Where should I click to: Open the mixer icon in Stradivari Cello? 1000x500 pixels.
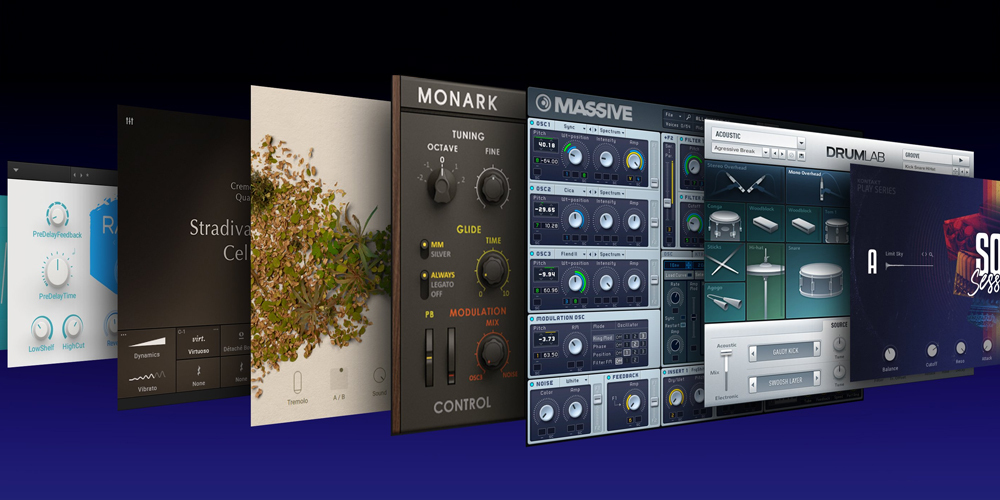point(129,121)
